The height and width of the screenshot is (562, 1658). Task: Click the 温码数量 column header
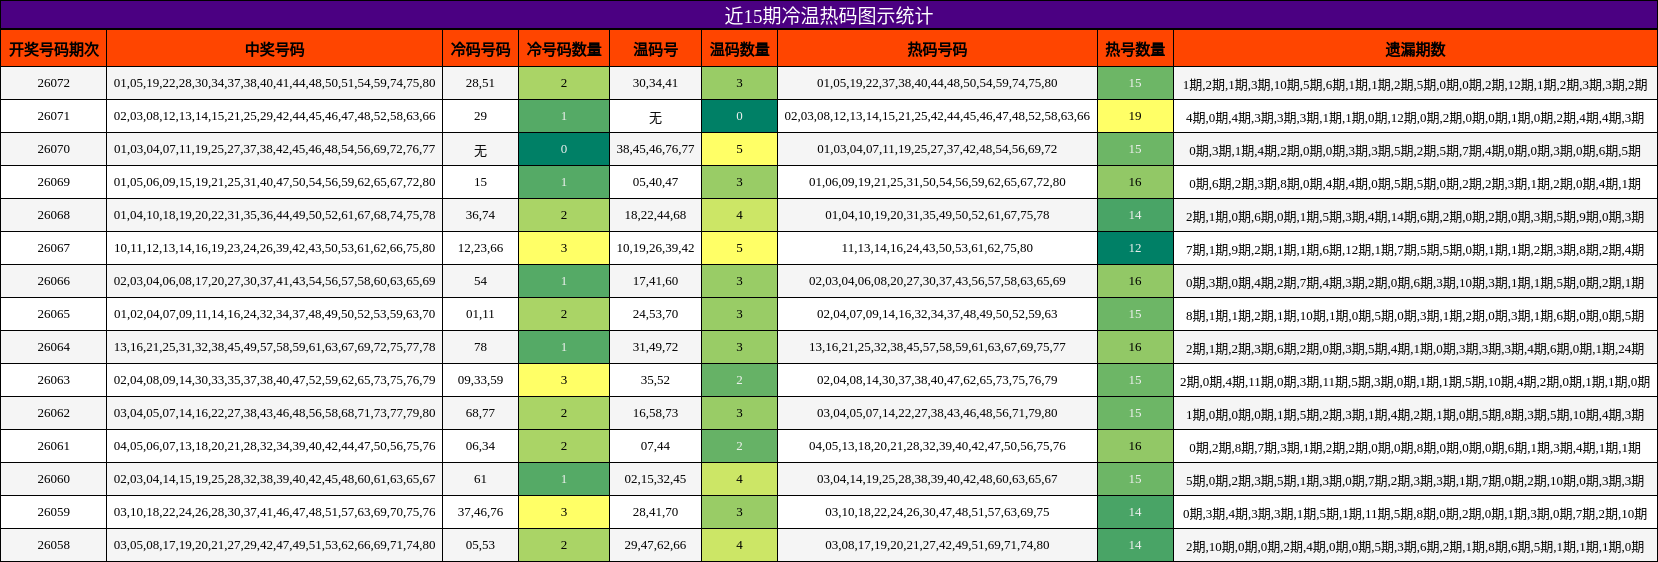coord(739,49)
